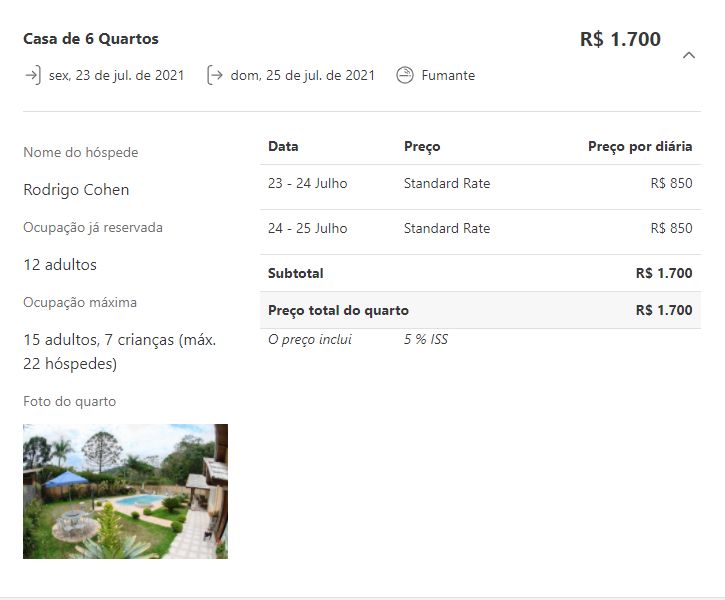Click the 12 adultos occupancy text
Viewport: 725px width, 600px height.
pyautogui.click(x=60, y=265)
